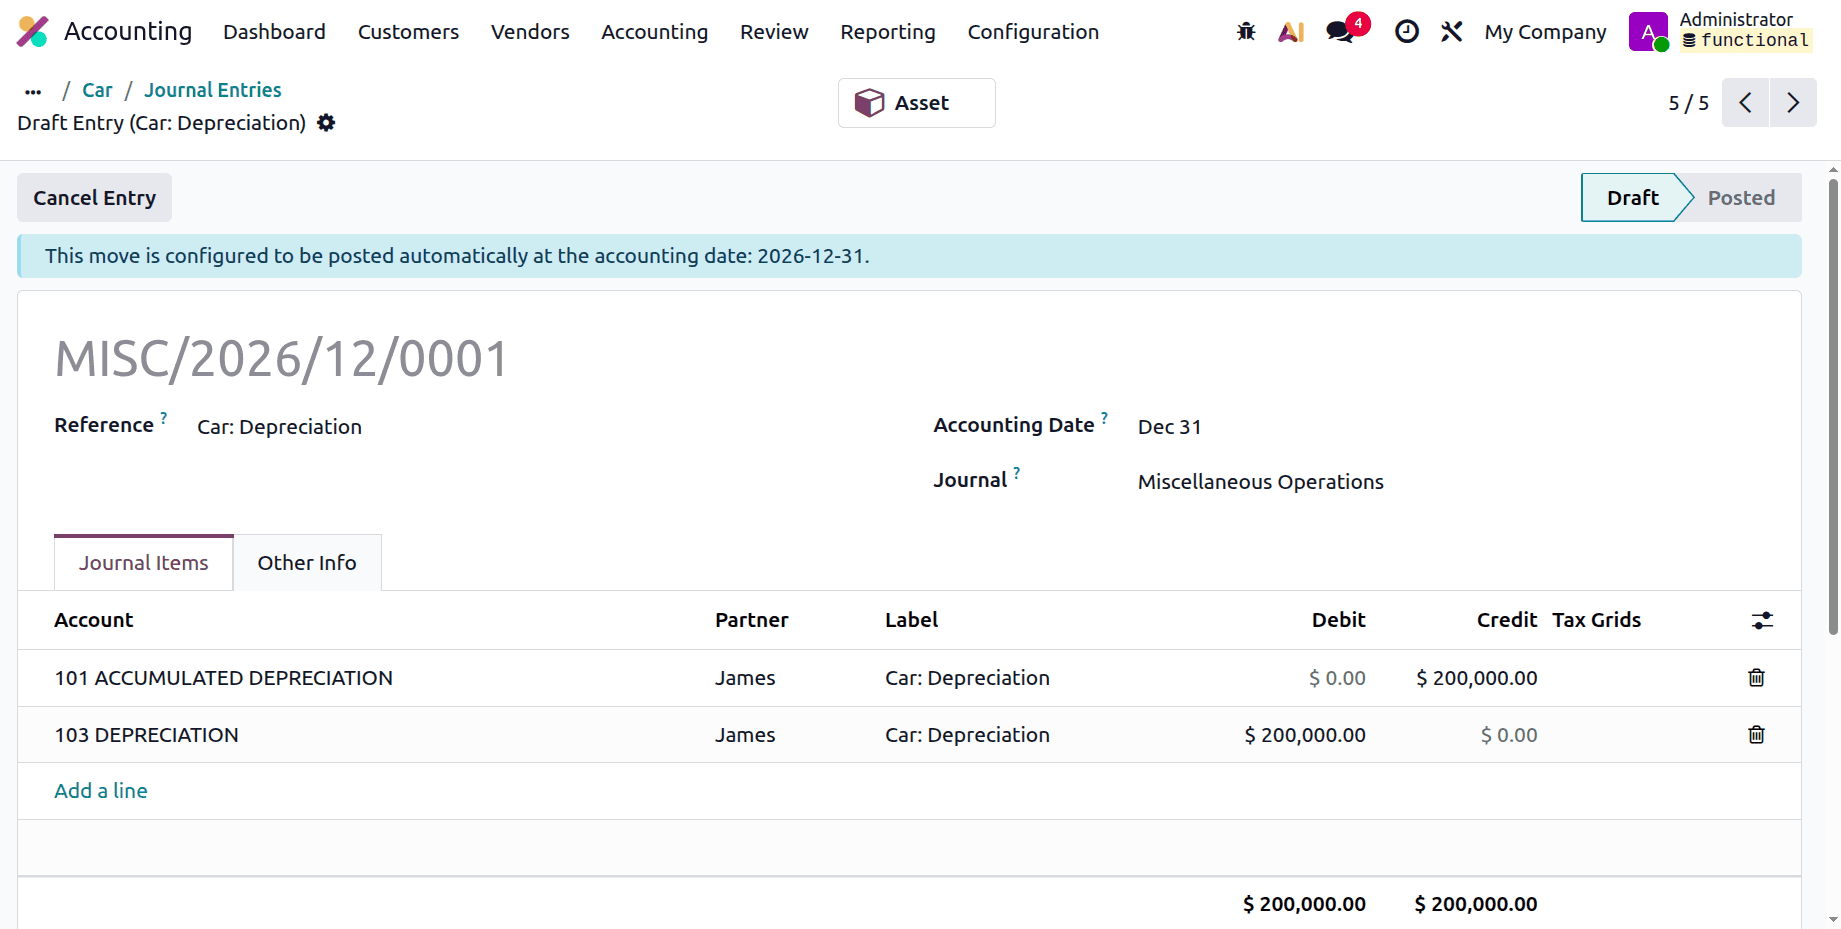This screenshot has width=1841, height=929.
Task: Open the Accounting menu item
Action: coord(654,32)
